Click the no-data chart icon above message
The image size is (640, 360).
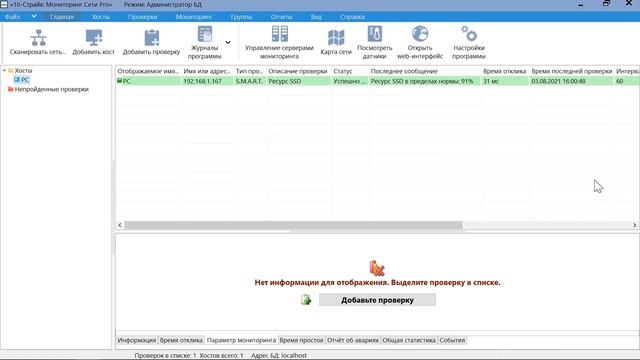[x=377, y=268]
